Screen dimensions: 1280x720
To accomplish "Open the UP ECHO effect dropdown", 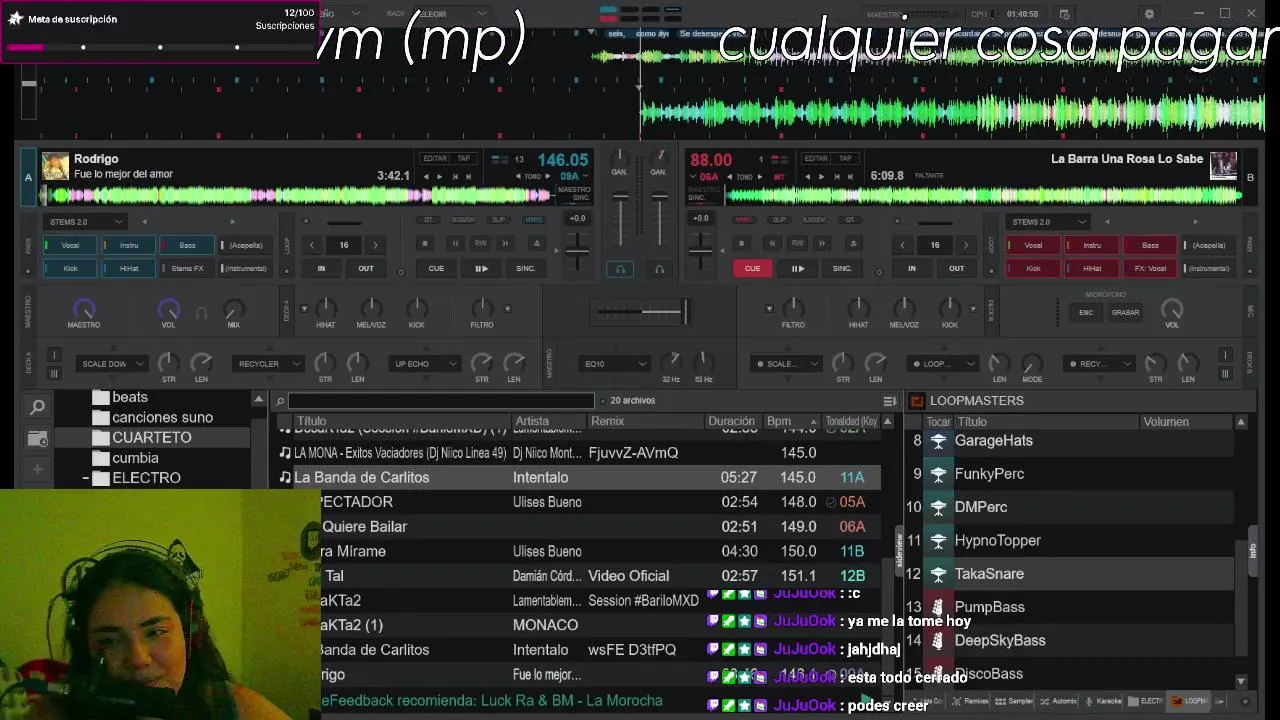I will (x=424, y=364).
